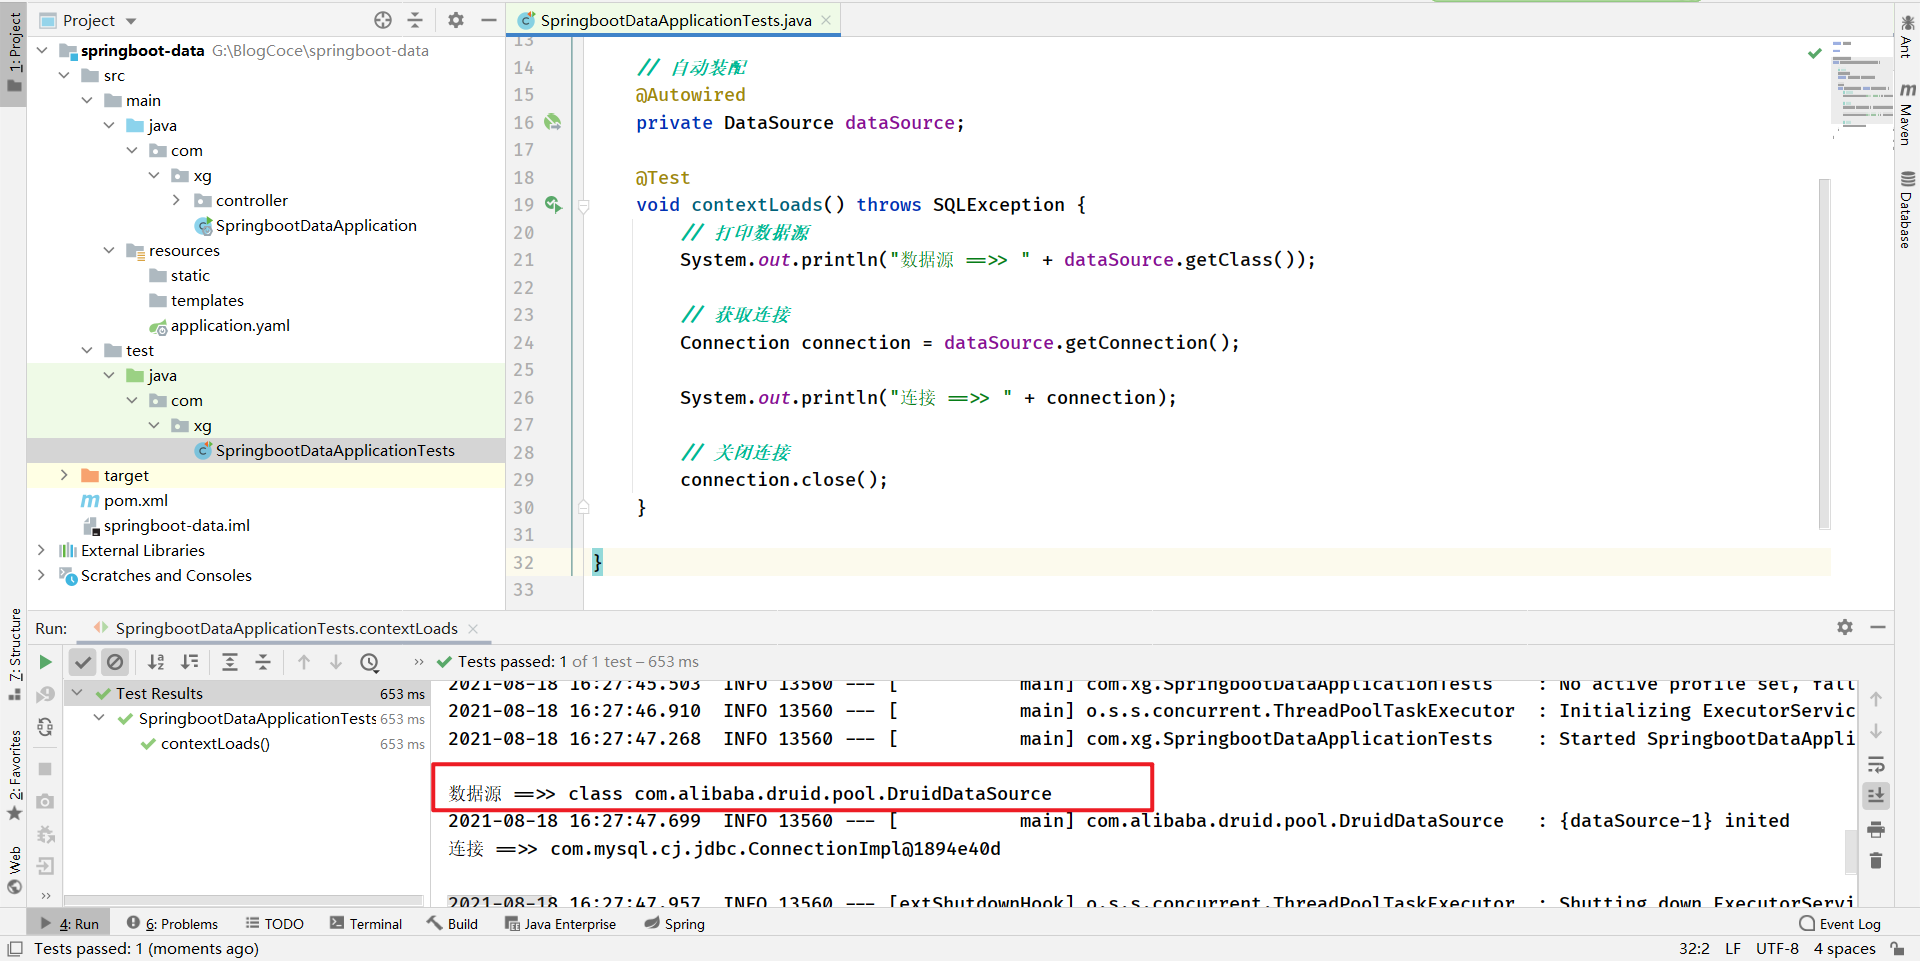This screenshot has width=1920, height=961.
Task: Fold the contextLoads method at line 19
Action: coord(584,206)
